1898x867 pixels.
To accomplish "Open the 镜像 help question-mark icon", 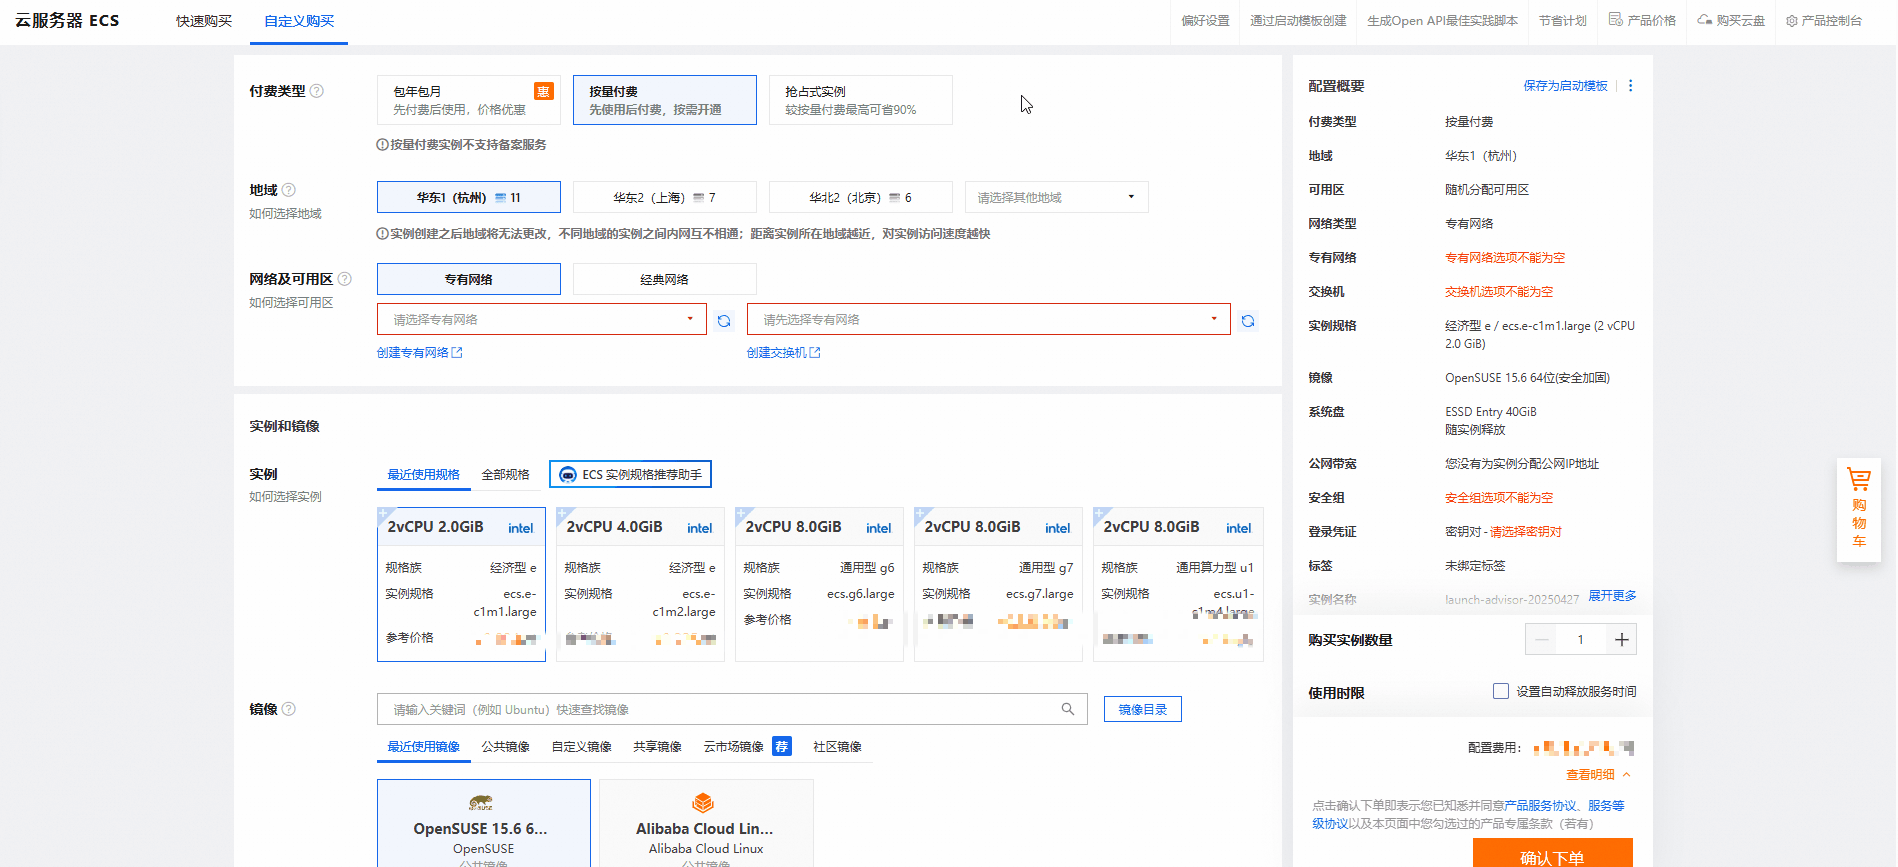I will 289,709.
